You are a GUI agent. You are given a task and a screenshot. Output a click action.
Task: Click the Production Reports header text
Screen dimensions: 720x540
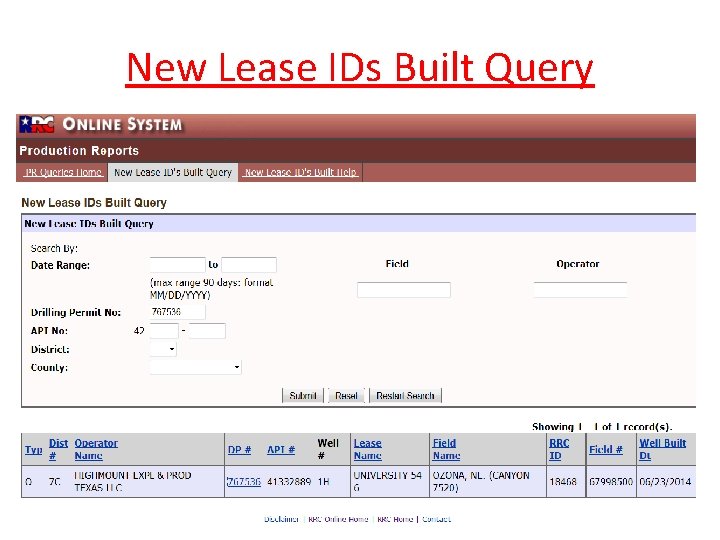(79, 151)
